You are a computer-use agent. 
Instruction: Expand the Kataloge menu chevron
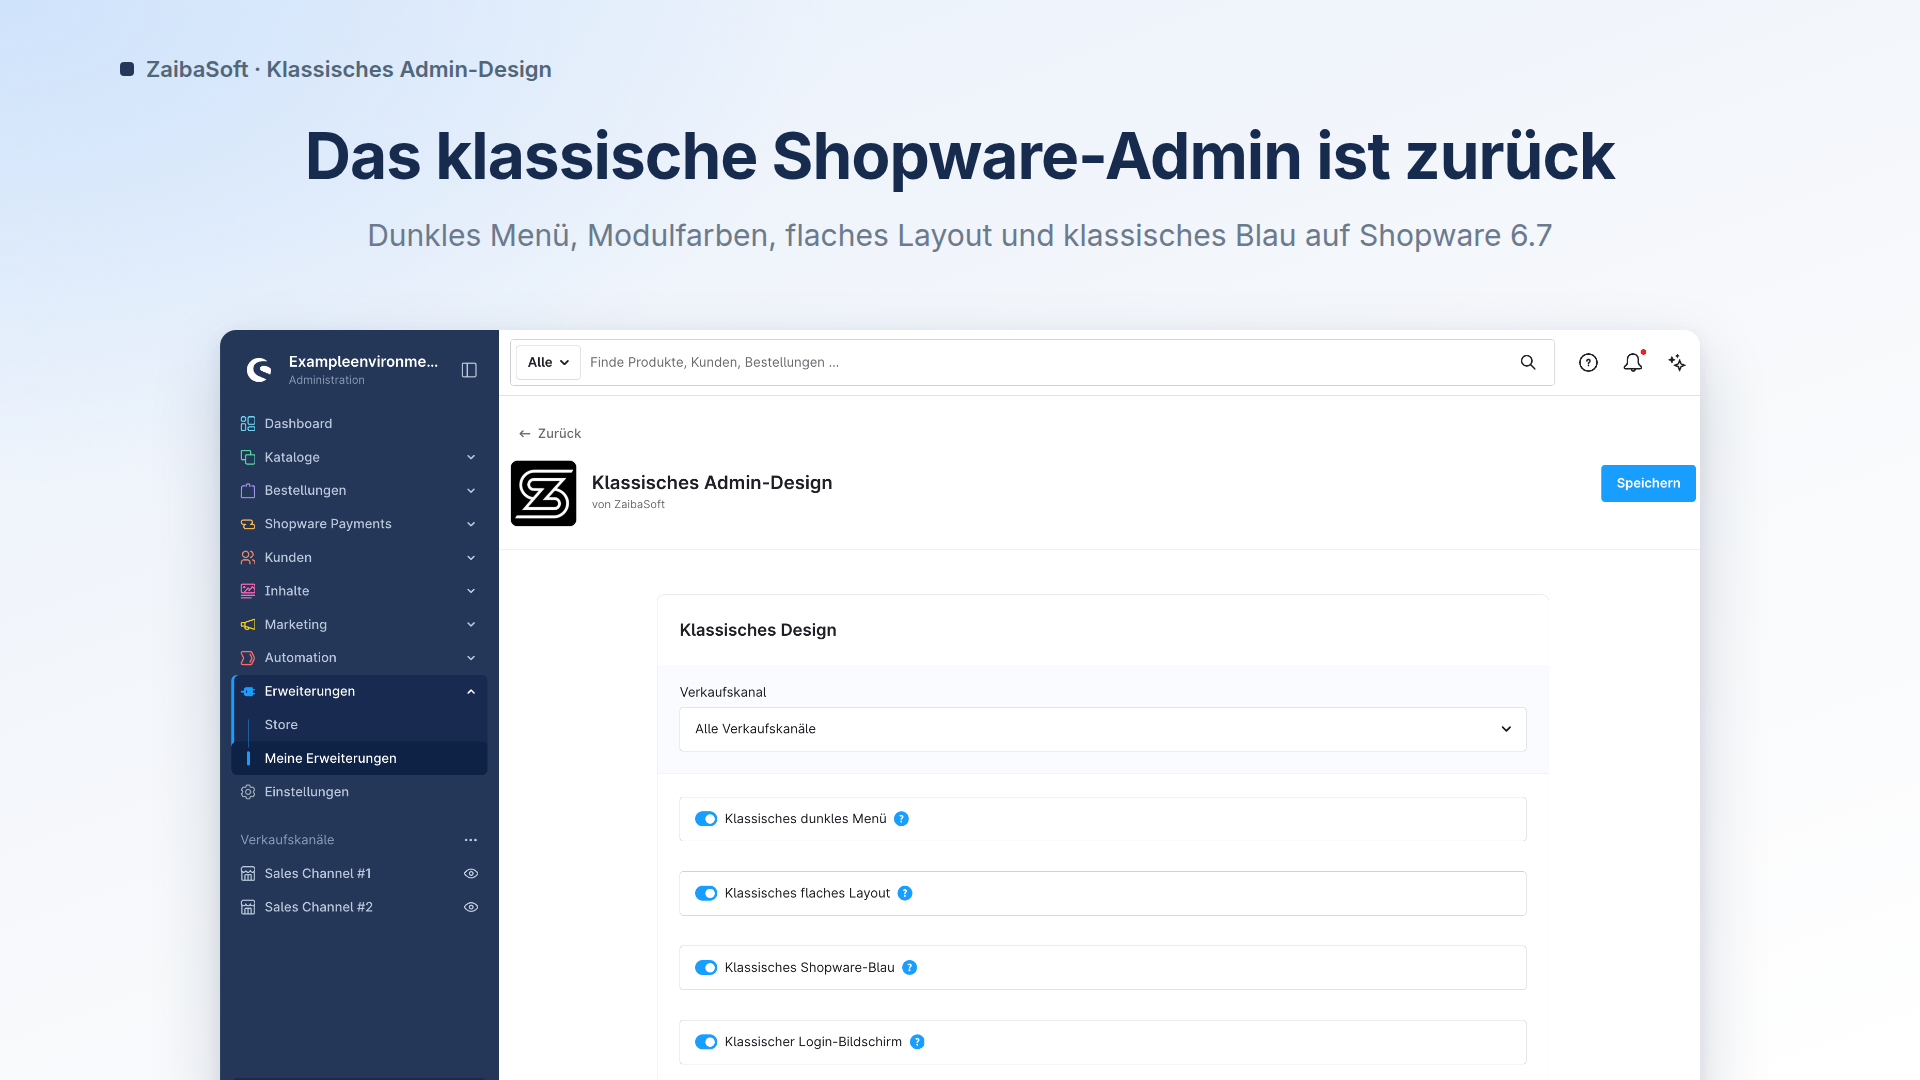click(471, 458)
